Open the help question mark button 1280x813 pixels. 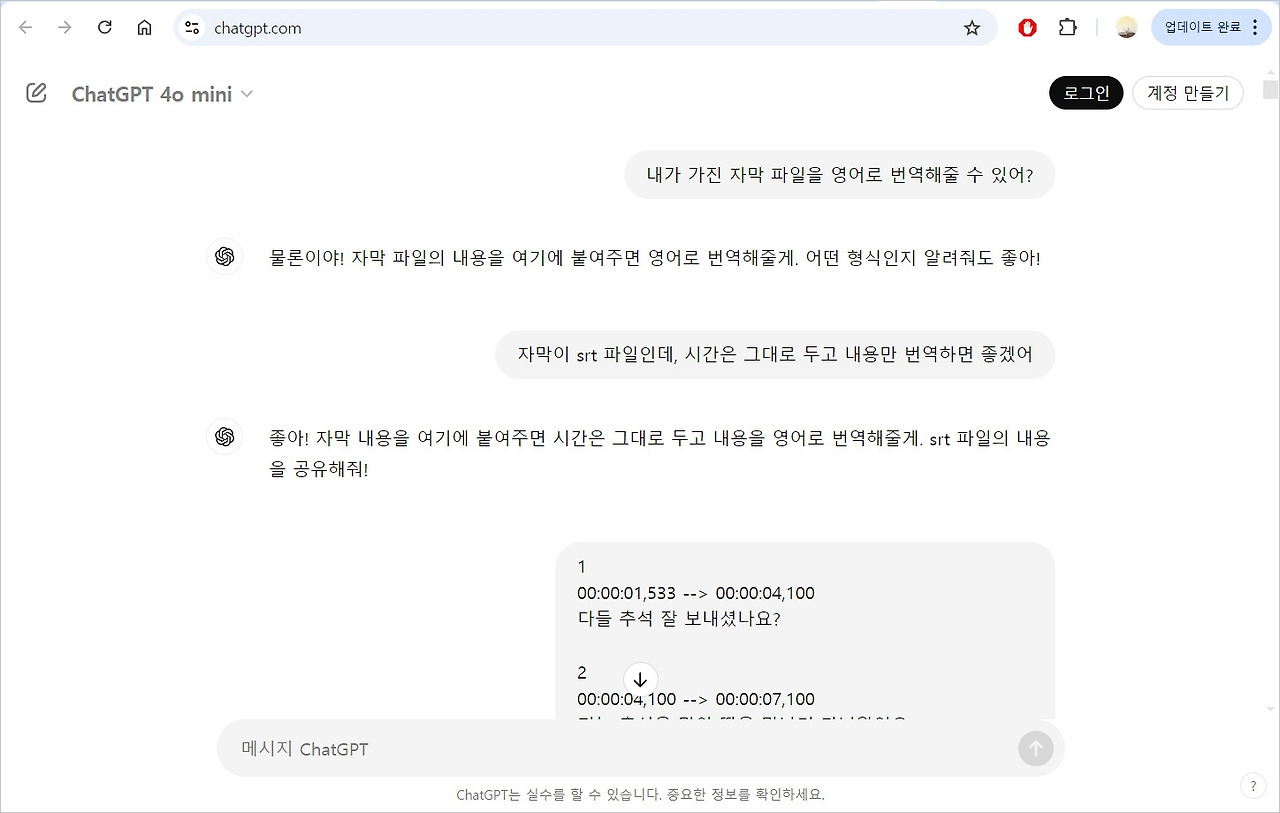point(1253,786)
